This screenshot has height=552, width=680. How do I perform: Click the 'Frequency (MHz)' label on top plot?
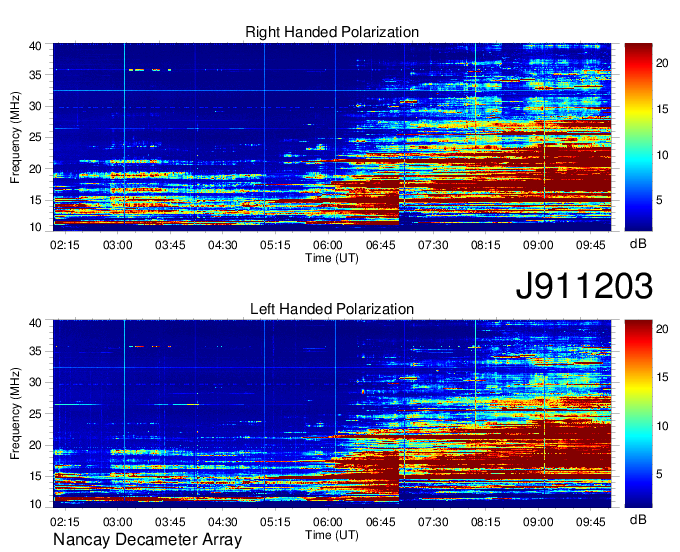15,137
